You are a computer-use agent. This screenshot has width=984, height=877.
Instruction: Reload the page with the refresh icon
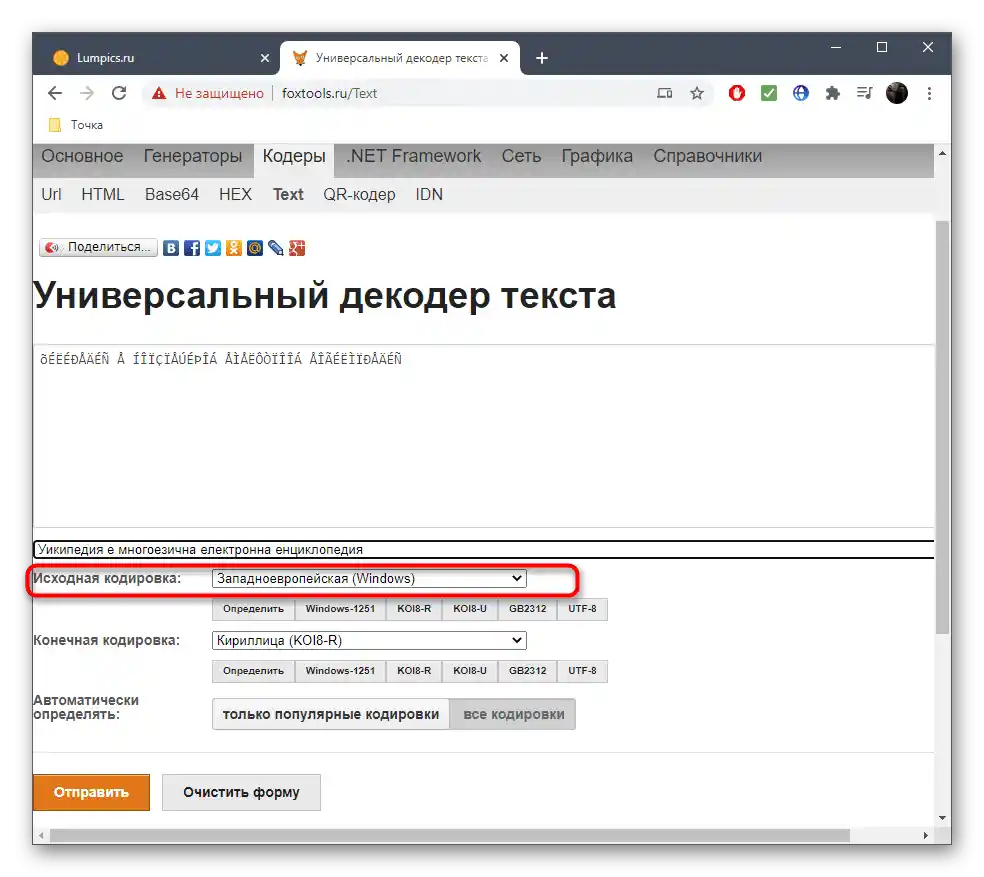(119, 94)
